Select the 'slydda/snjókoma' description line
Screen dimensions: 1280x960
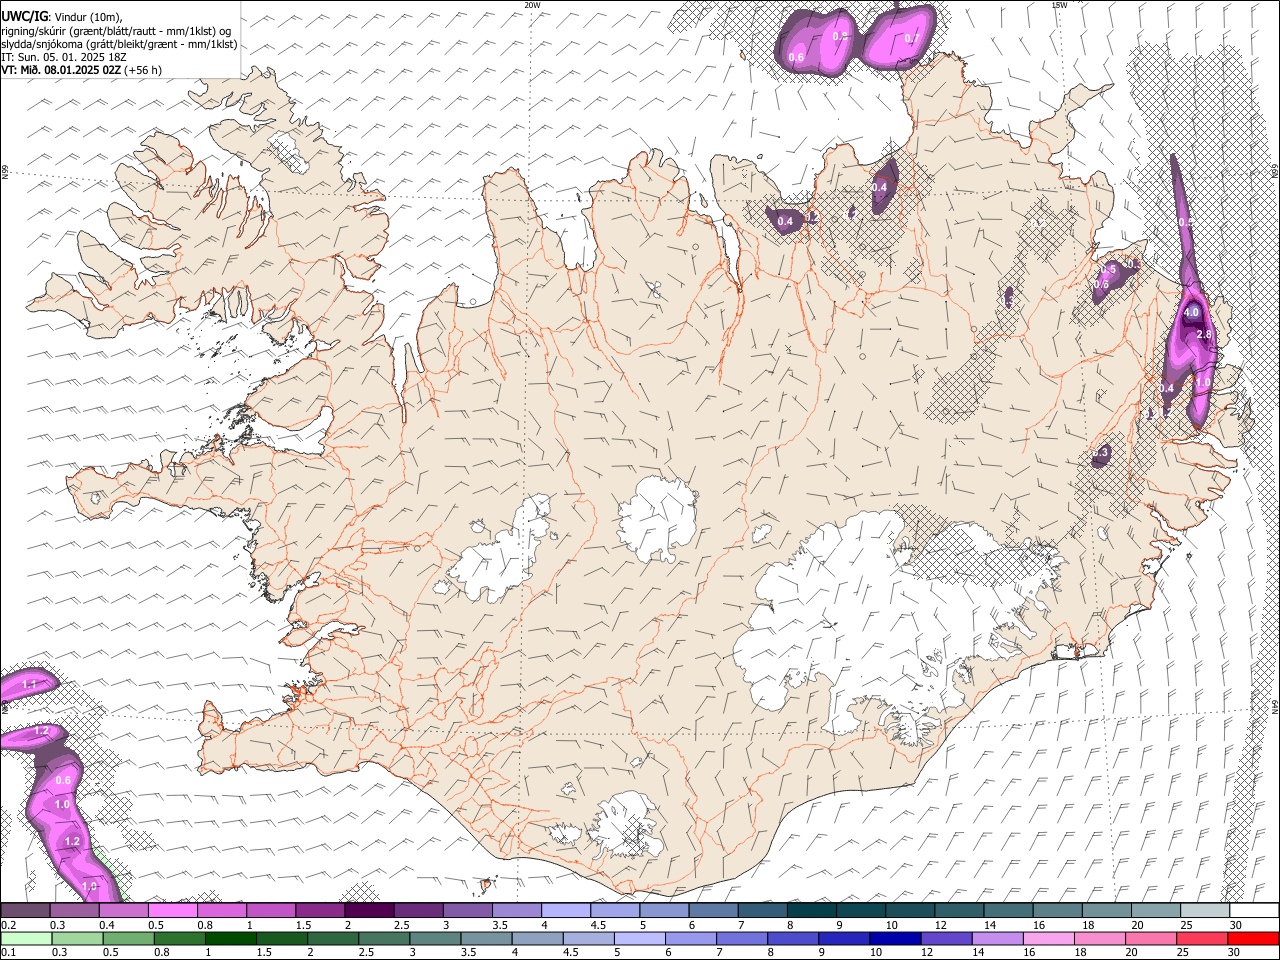tap(119, 44)
